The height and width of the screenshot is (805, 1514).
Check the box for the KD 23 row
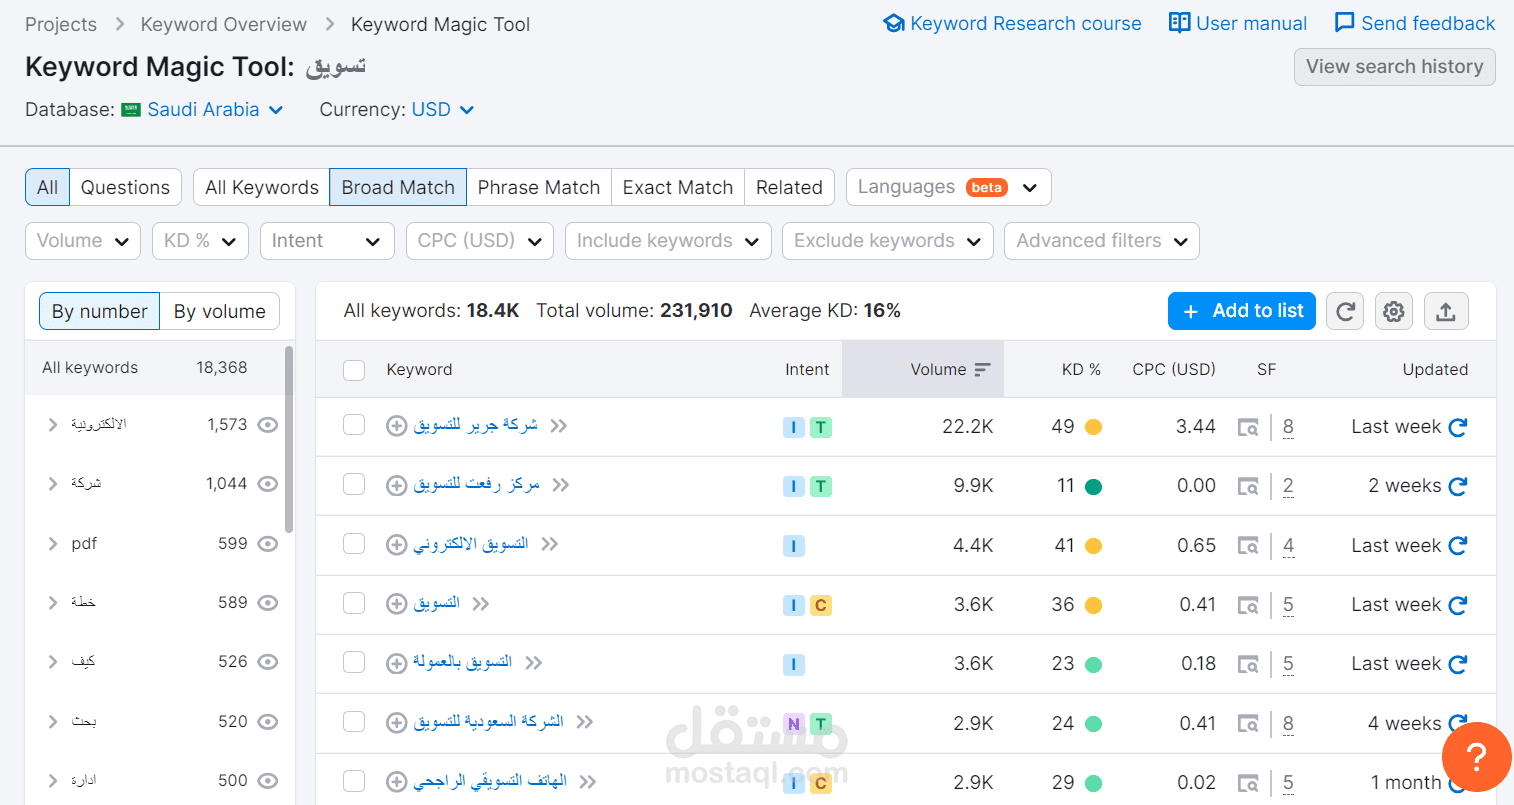pyautogui.click(x=354, y=662)
